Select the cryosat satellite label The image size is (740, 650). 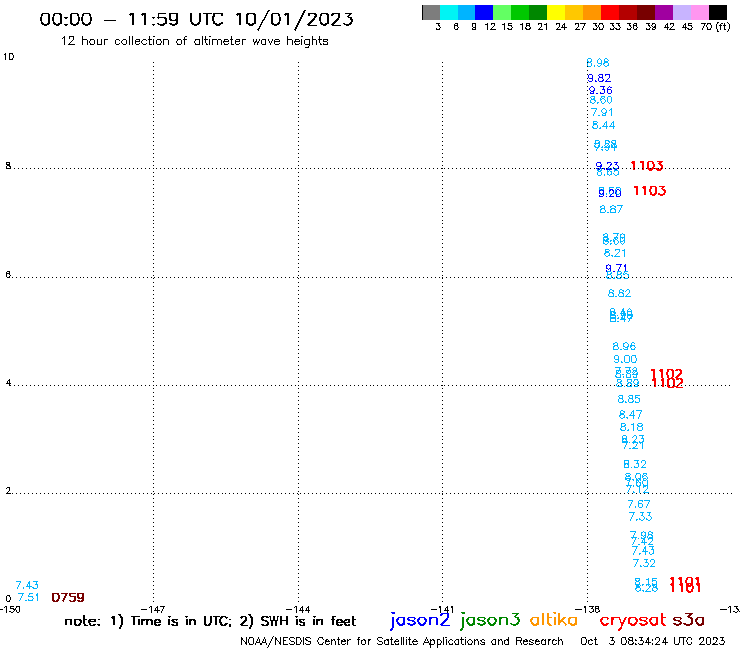pyautogui.click(x=632, y=620)
